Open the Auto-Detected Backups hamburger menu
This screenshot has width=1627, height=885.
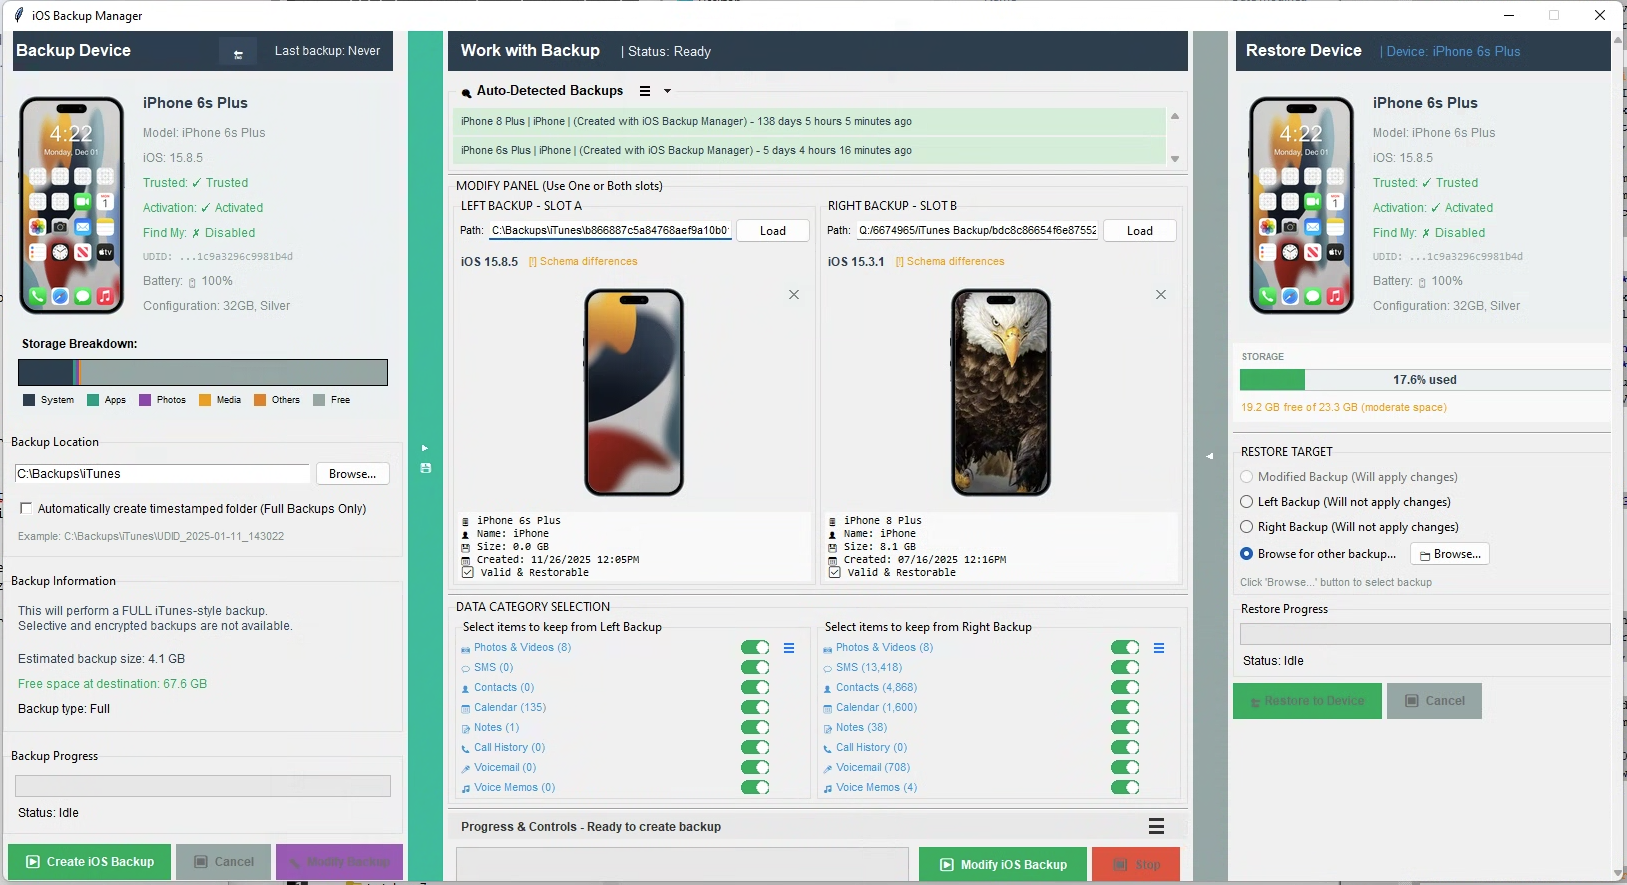pyautogui.click(x=645, y=91)
